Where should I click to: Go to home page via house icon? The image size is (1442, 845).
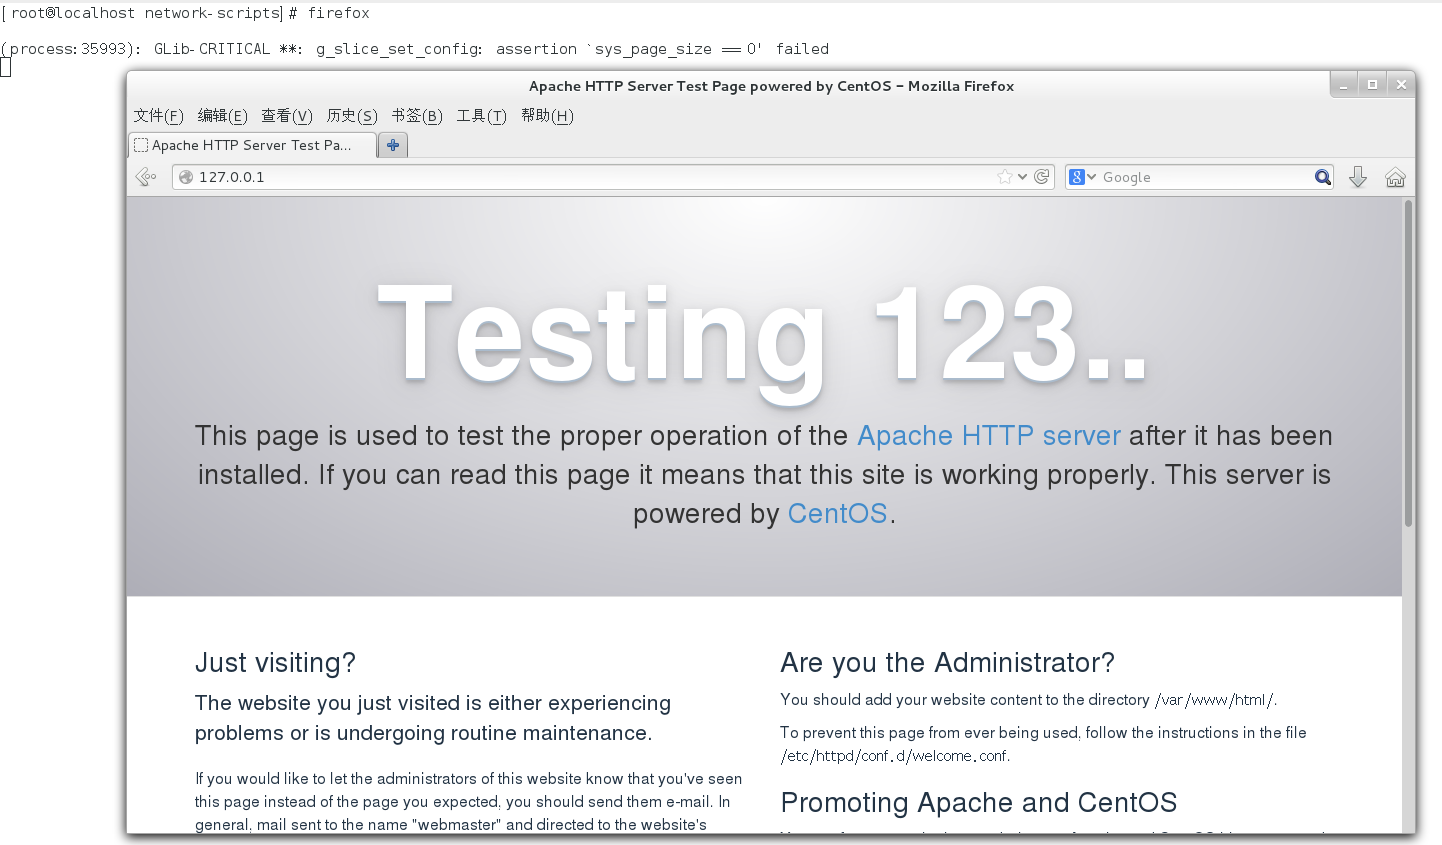pyautogui.click(x=1395, y=177)
